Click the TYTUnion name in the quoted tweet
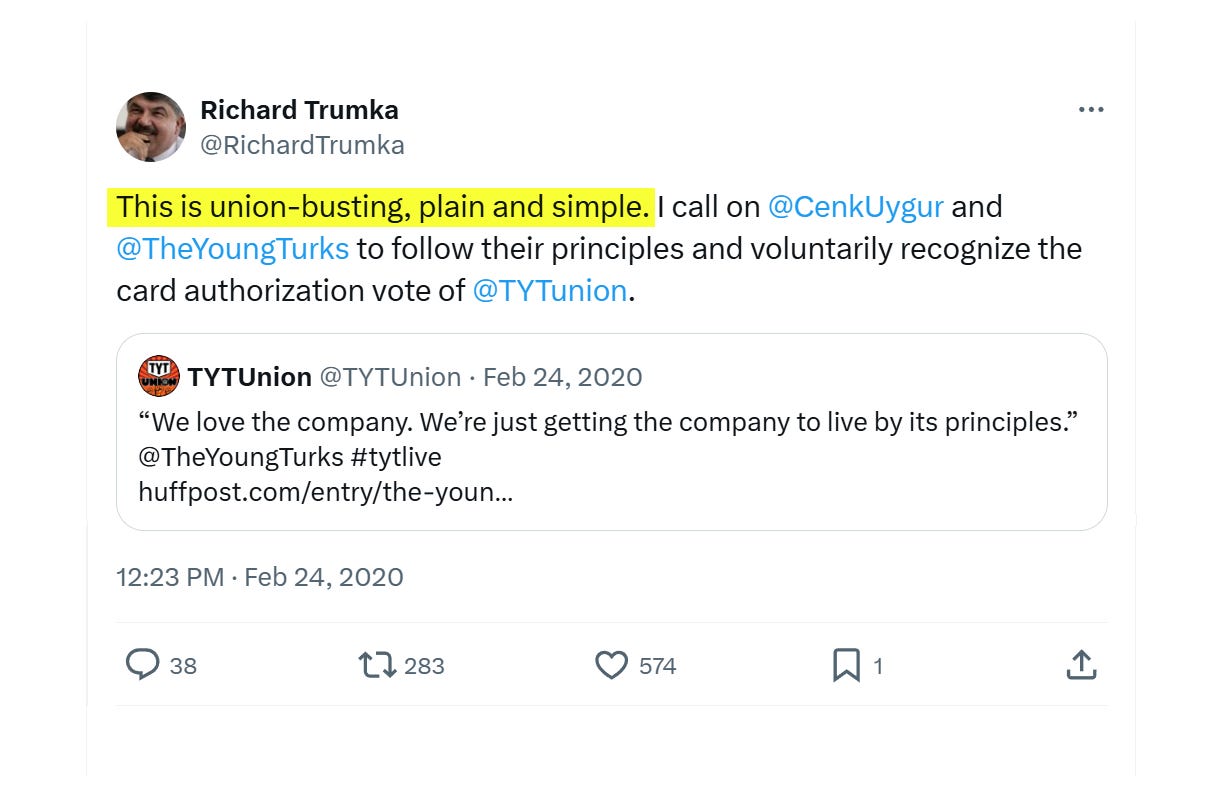This screenshot has height=798, width=1222. pos(250,377)
